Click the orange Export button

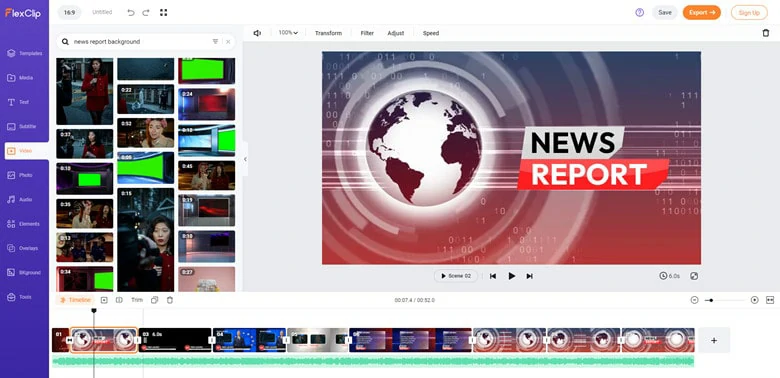point(701,12)
